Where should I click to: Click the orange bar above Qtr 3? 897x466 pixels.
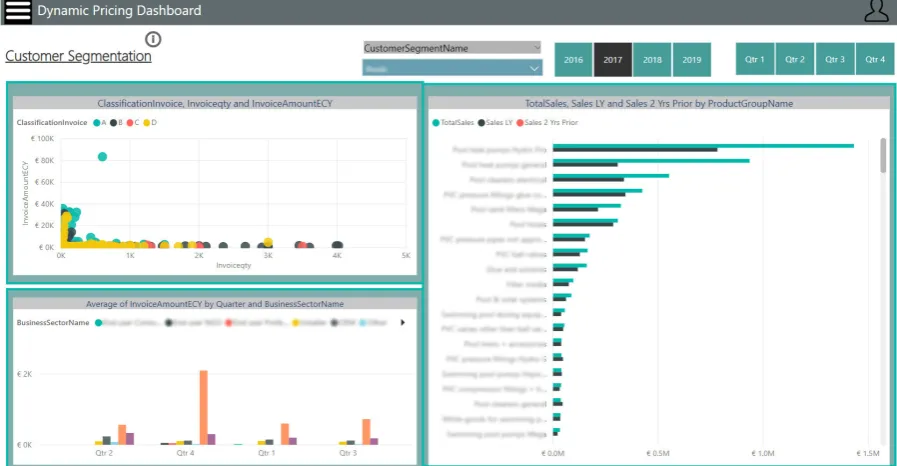[x=366, y=432]
